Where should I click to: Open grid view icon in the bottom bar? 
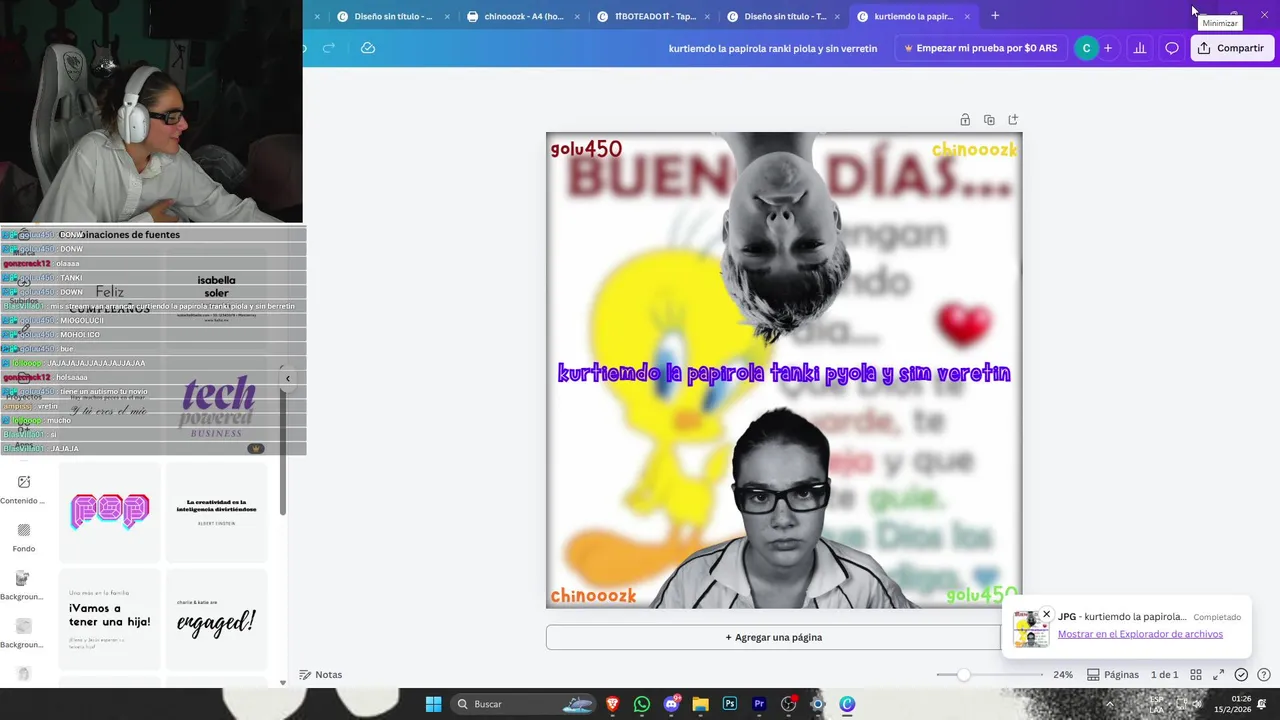coord(1196,675)
